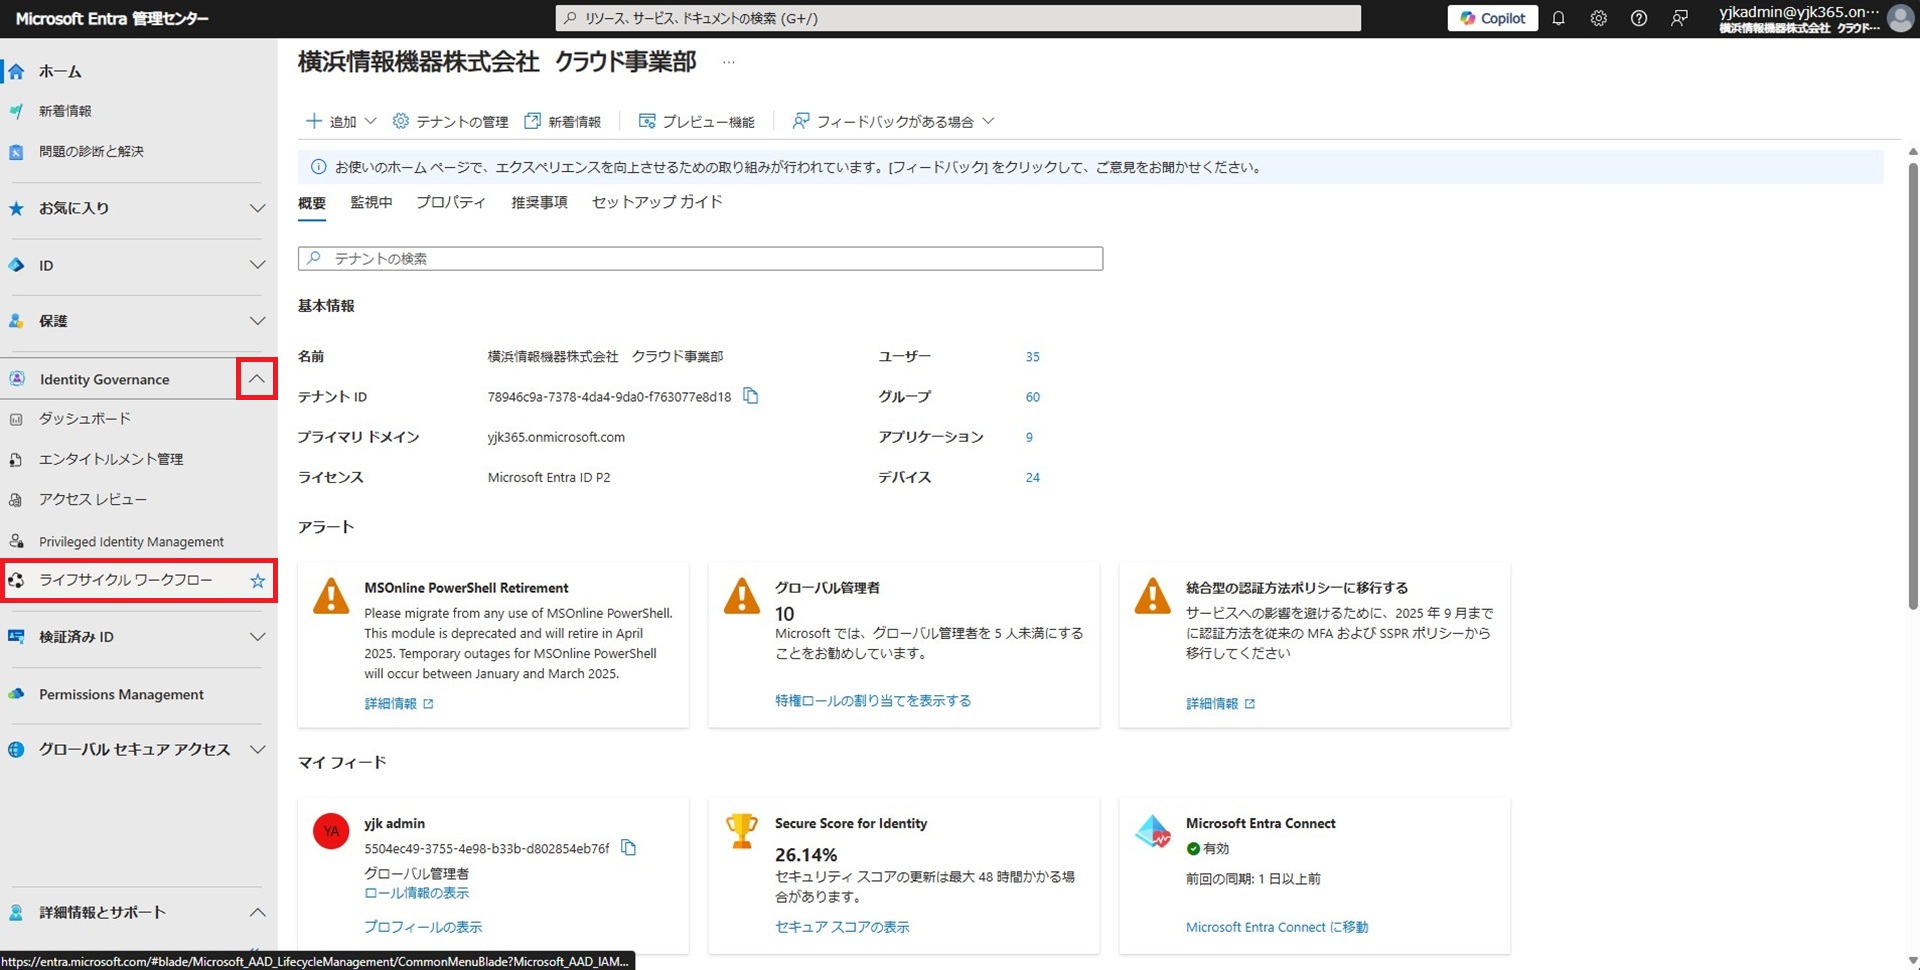Collapse the 詳細情報とサポート section chevron
Image resolution: width=1920 pixels, height=970 pixels.
[x=257, y=912]
